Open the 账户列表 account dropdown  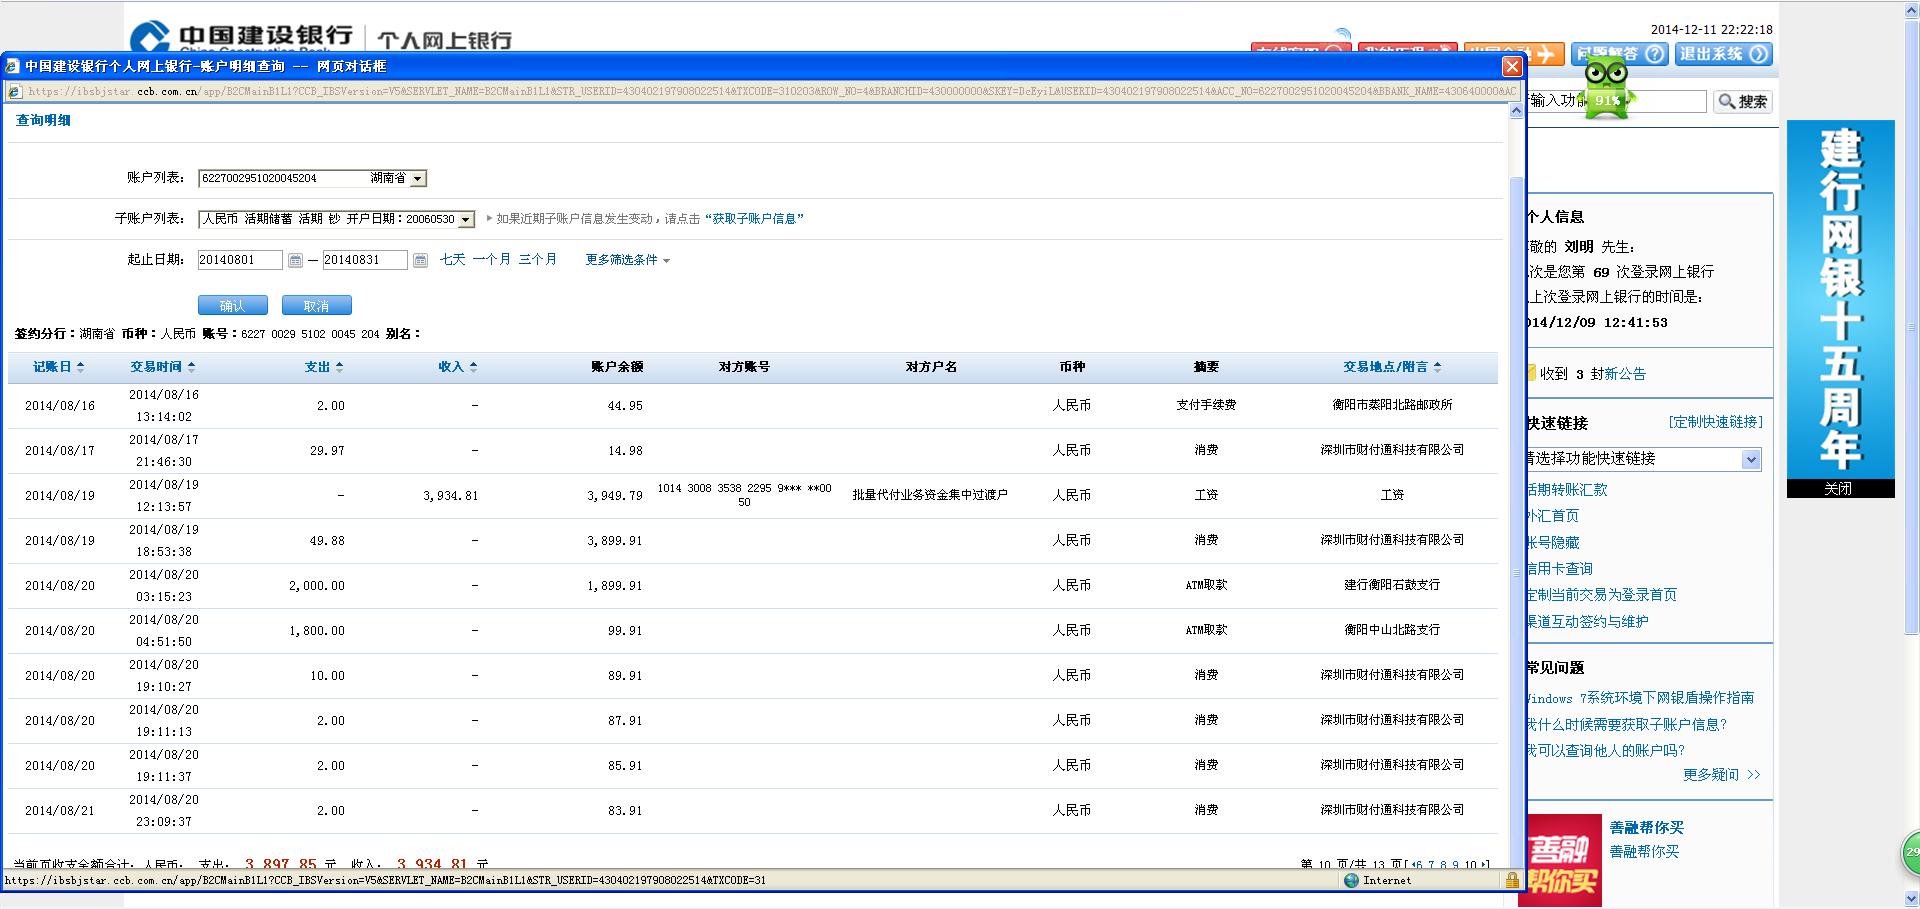418,178
